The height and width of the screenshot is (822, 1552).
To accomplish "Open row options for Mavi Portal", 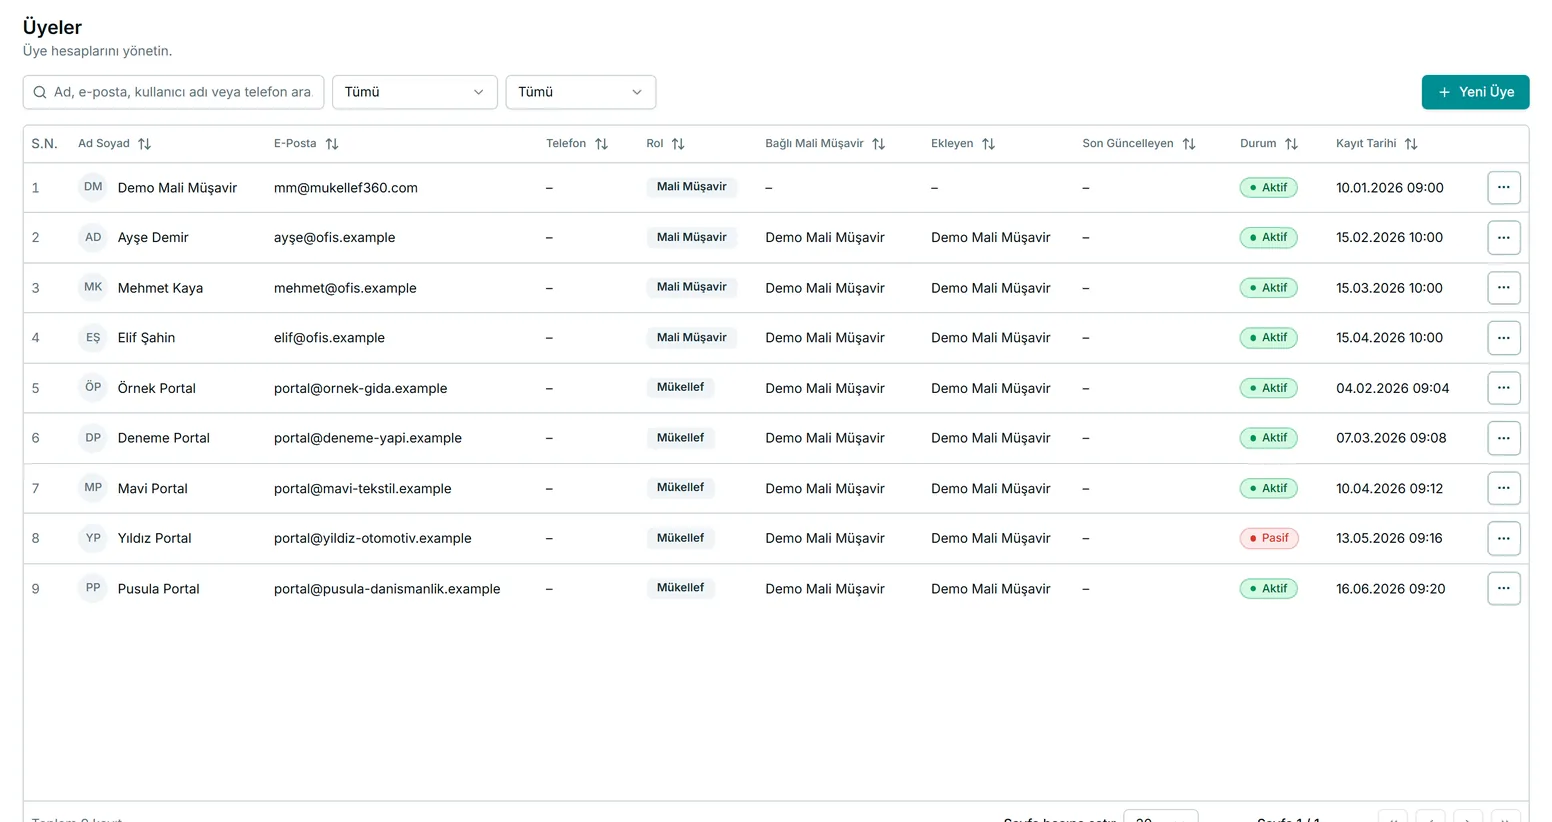I will [1504, 488].
